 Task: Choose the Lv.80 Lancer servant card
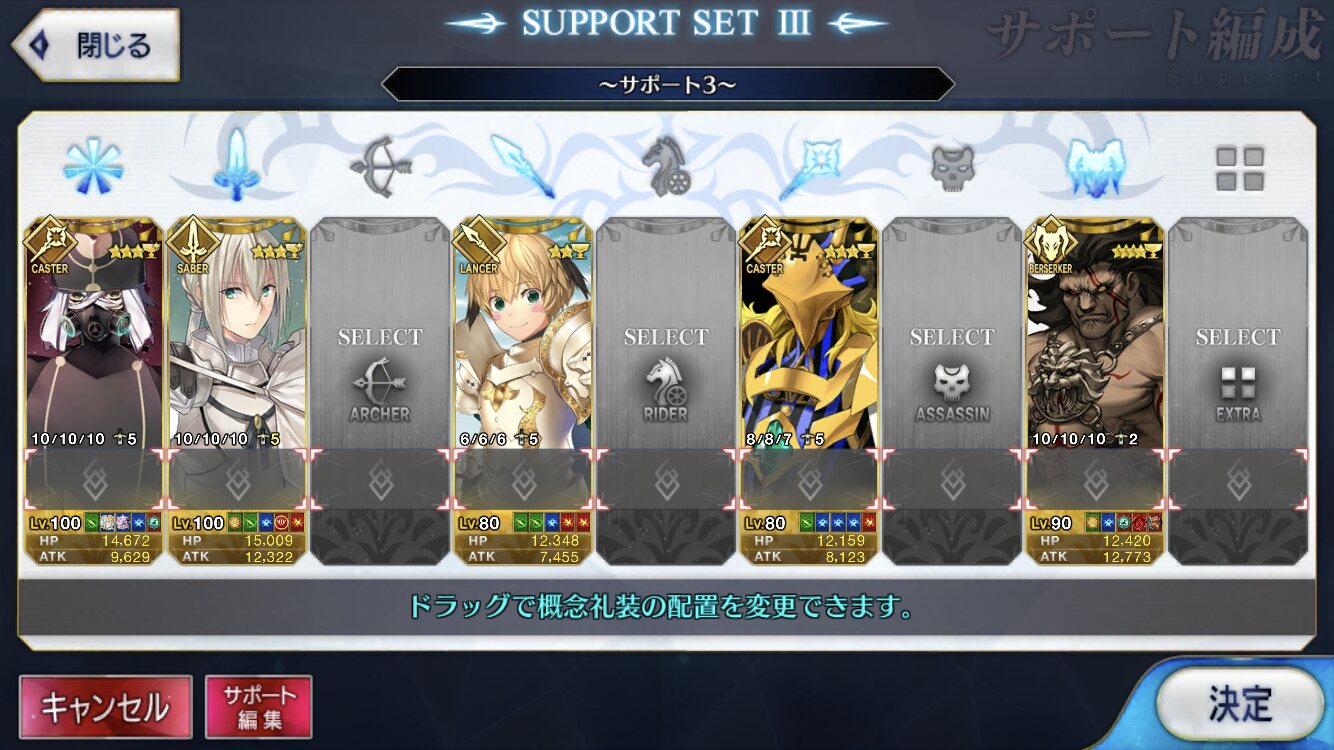pyautogui.click(x=522, y=392)
